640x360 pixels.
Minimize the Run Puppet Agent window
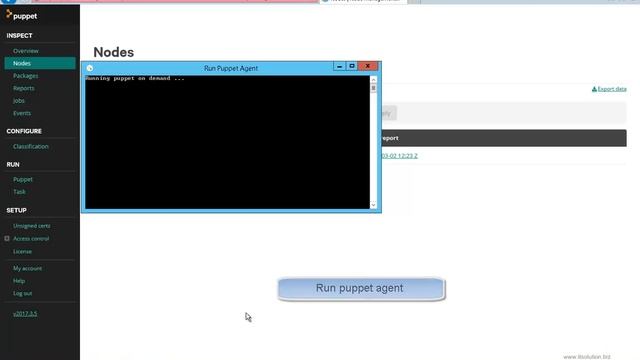339,66
